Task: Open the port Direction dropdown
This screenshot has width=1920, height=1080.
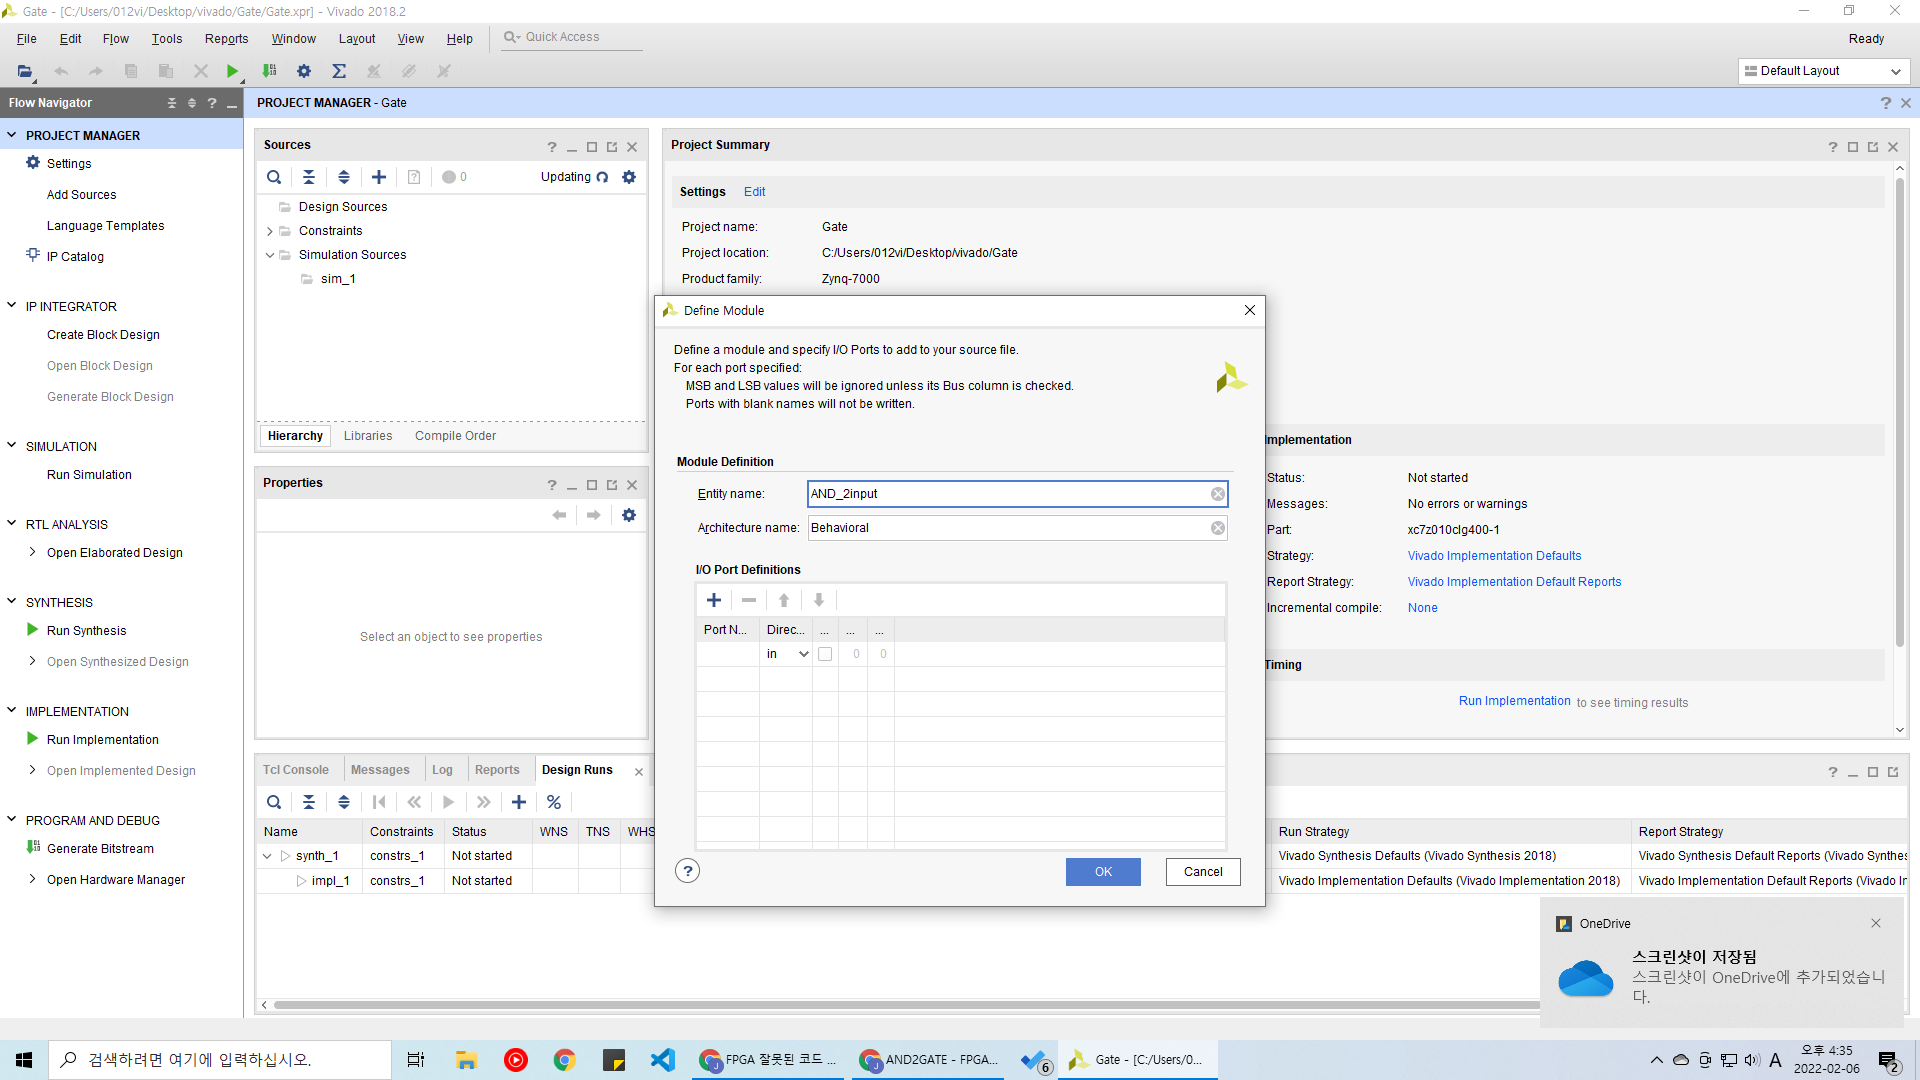Action: pos(802,654)
